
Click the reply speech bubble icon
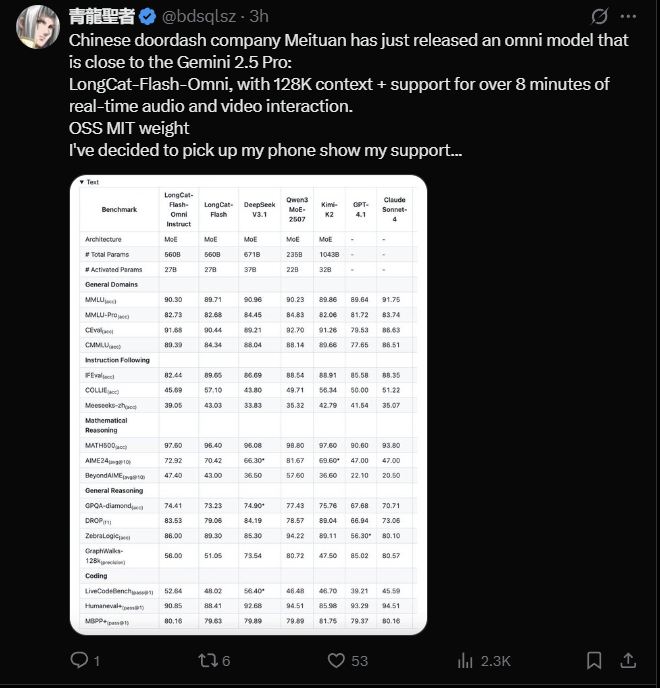(x=80, y=660)
